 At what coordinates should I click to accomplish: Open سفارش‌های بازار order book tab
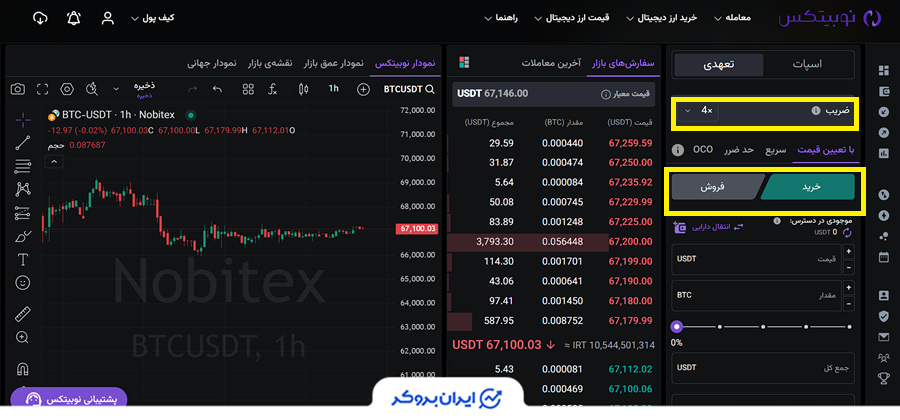point(624,63)
